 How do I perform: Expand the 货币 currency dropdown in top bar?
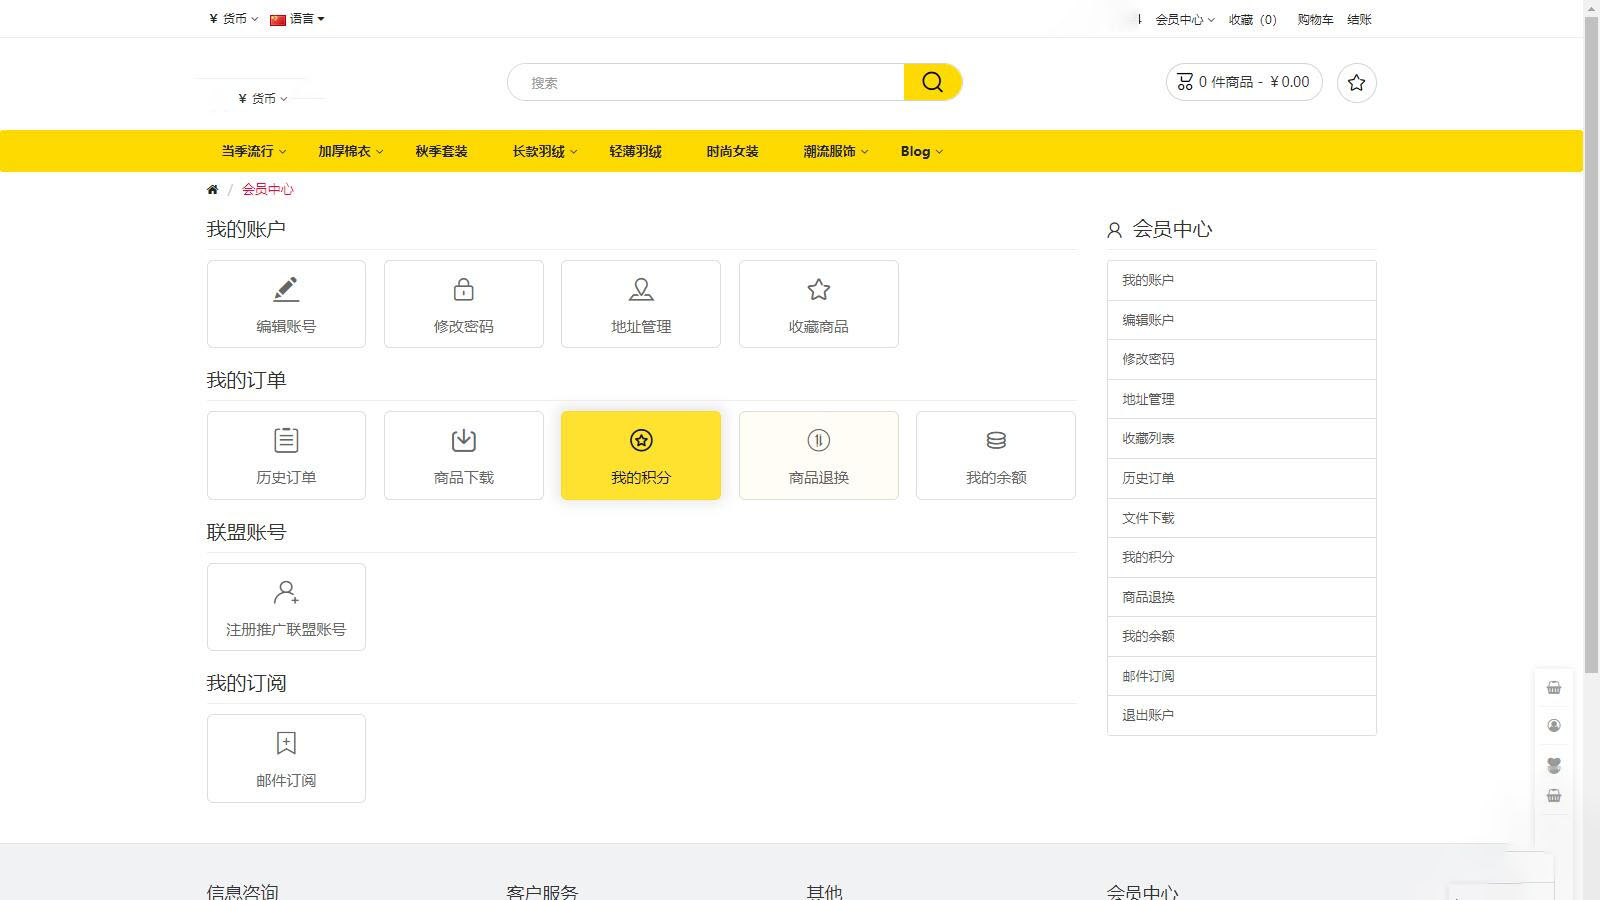click(x=234, y=19)
